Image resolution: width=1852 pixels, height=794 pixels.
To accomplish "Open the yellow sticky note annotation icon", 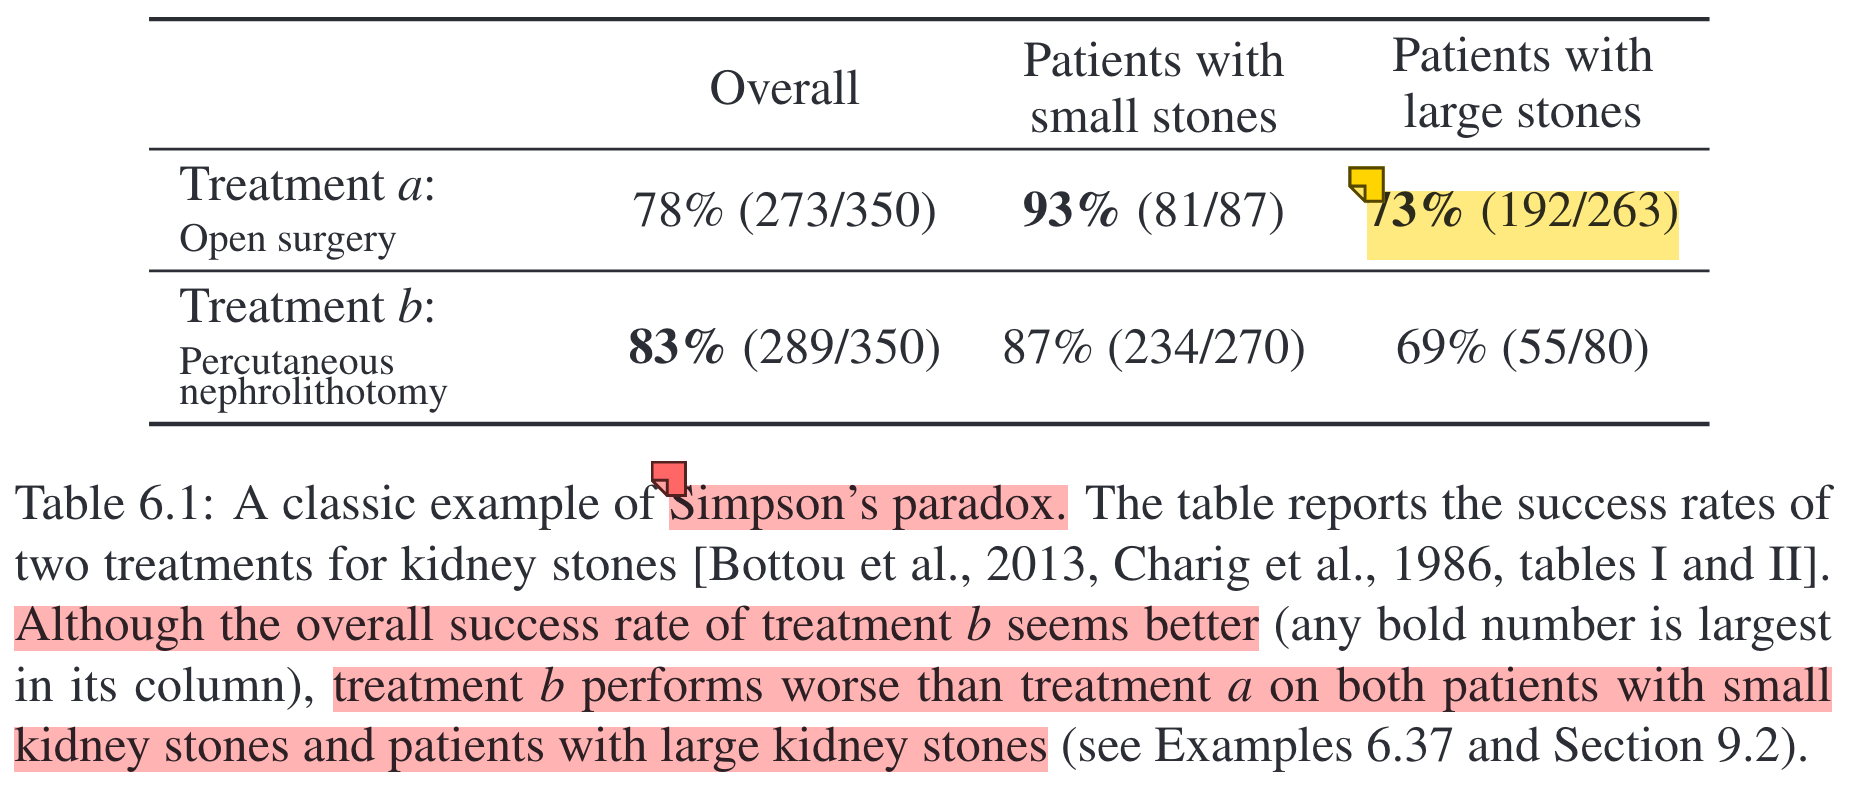I will (1366, 184).
